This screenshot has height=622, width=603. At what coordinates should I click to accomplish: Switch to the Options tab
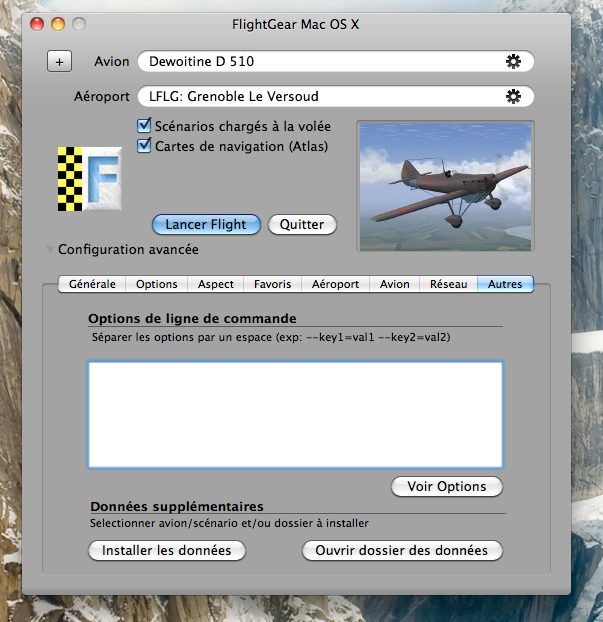pos(156,284)
